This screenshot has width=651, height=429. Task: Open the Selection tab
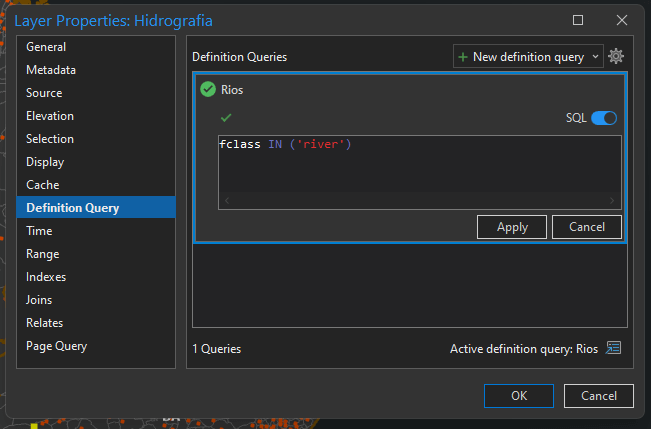(50, 139)
